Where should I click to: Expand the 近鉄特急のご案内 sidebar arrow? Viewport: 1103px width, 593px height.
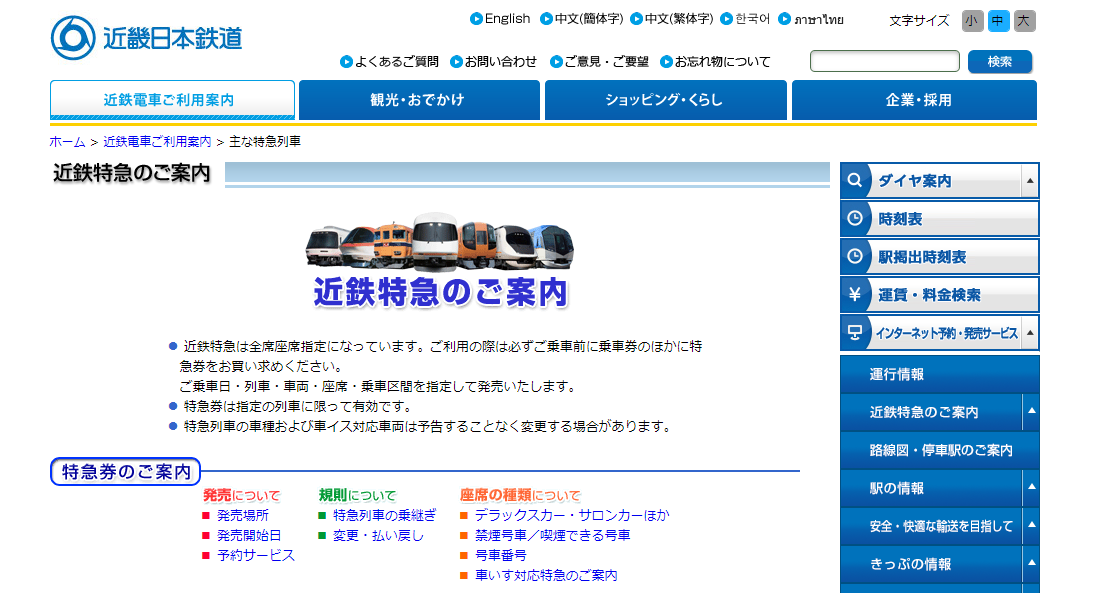pyautogui.click(x=1031, y=412)
